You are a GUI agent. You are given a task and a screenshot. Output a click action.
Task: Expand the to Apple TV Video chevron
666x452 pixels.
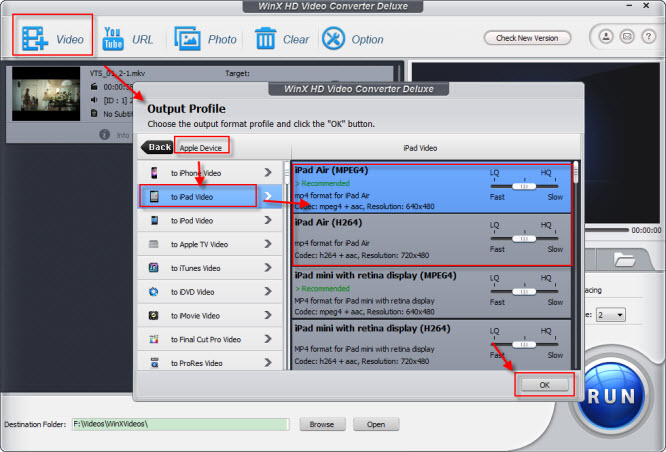point(268,244)
